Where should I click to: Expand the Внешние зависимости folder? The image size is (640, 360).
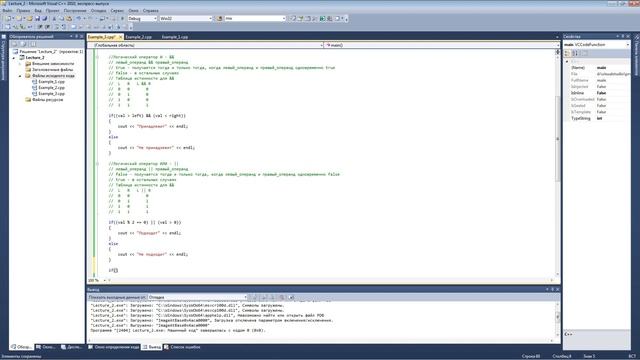(x=20, y=64)
